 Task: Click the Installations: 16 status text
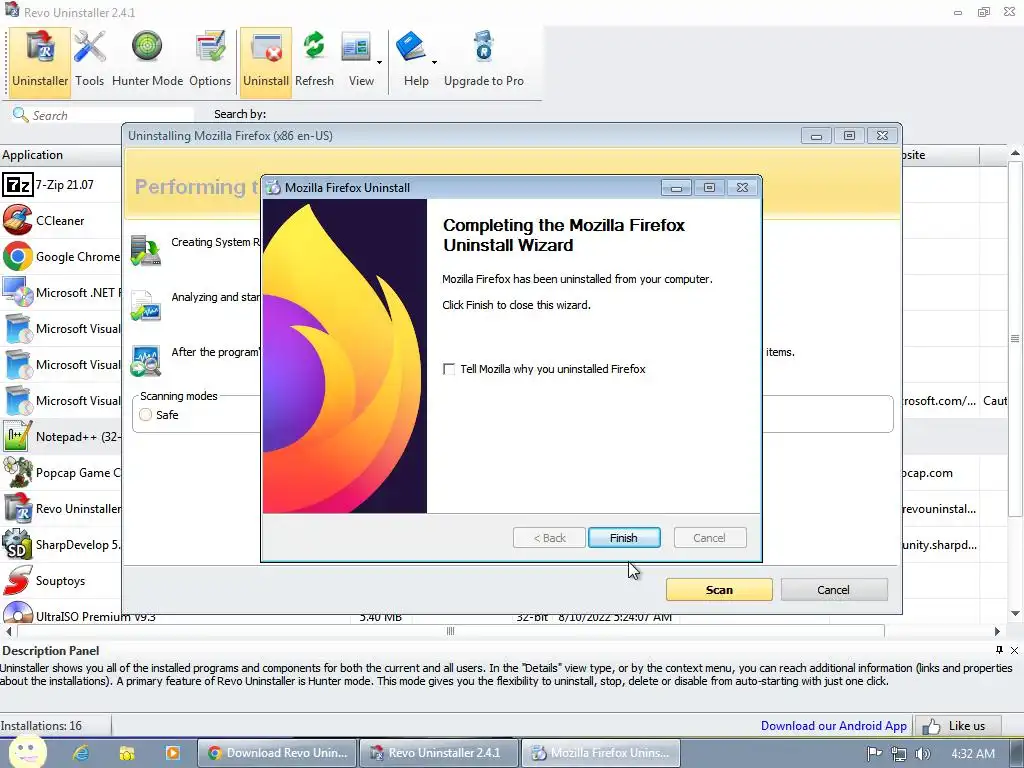(x=41, y=726)
